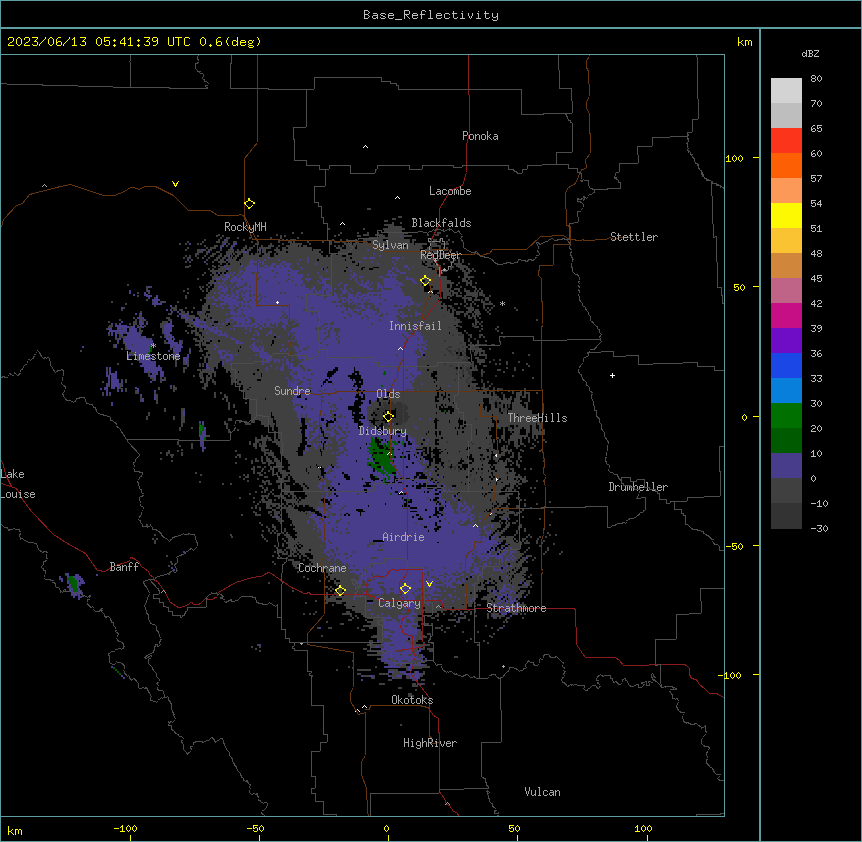Image resolution: width=862 pixels, height=842 pixels.
Task: Click the Sylvan label
Action: (x=390, y=245)
